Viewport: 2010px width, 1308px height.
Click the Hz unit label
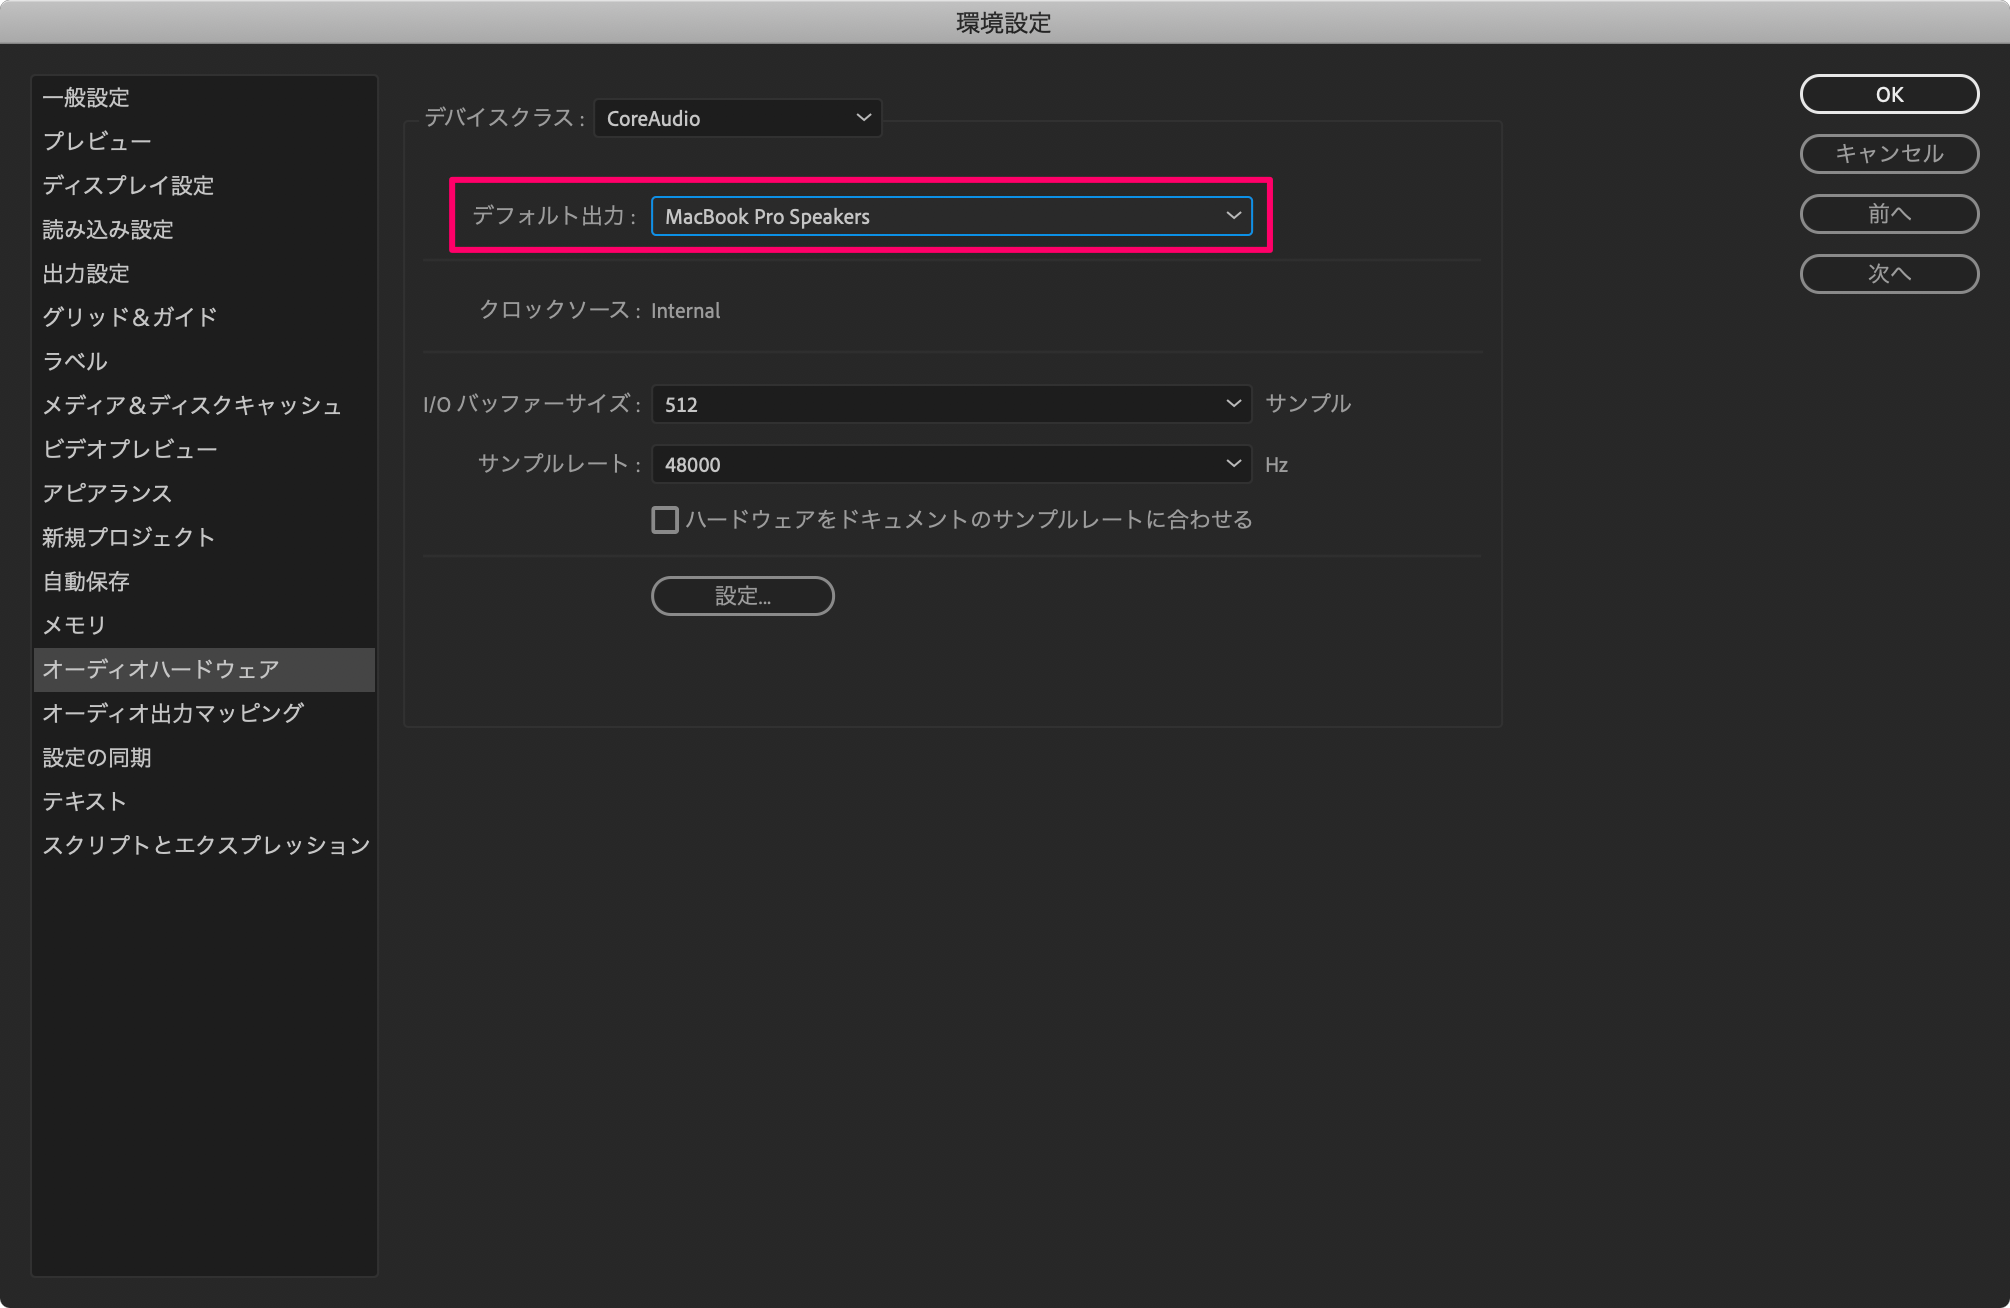[1277, 465]
